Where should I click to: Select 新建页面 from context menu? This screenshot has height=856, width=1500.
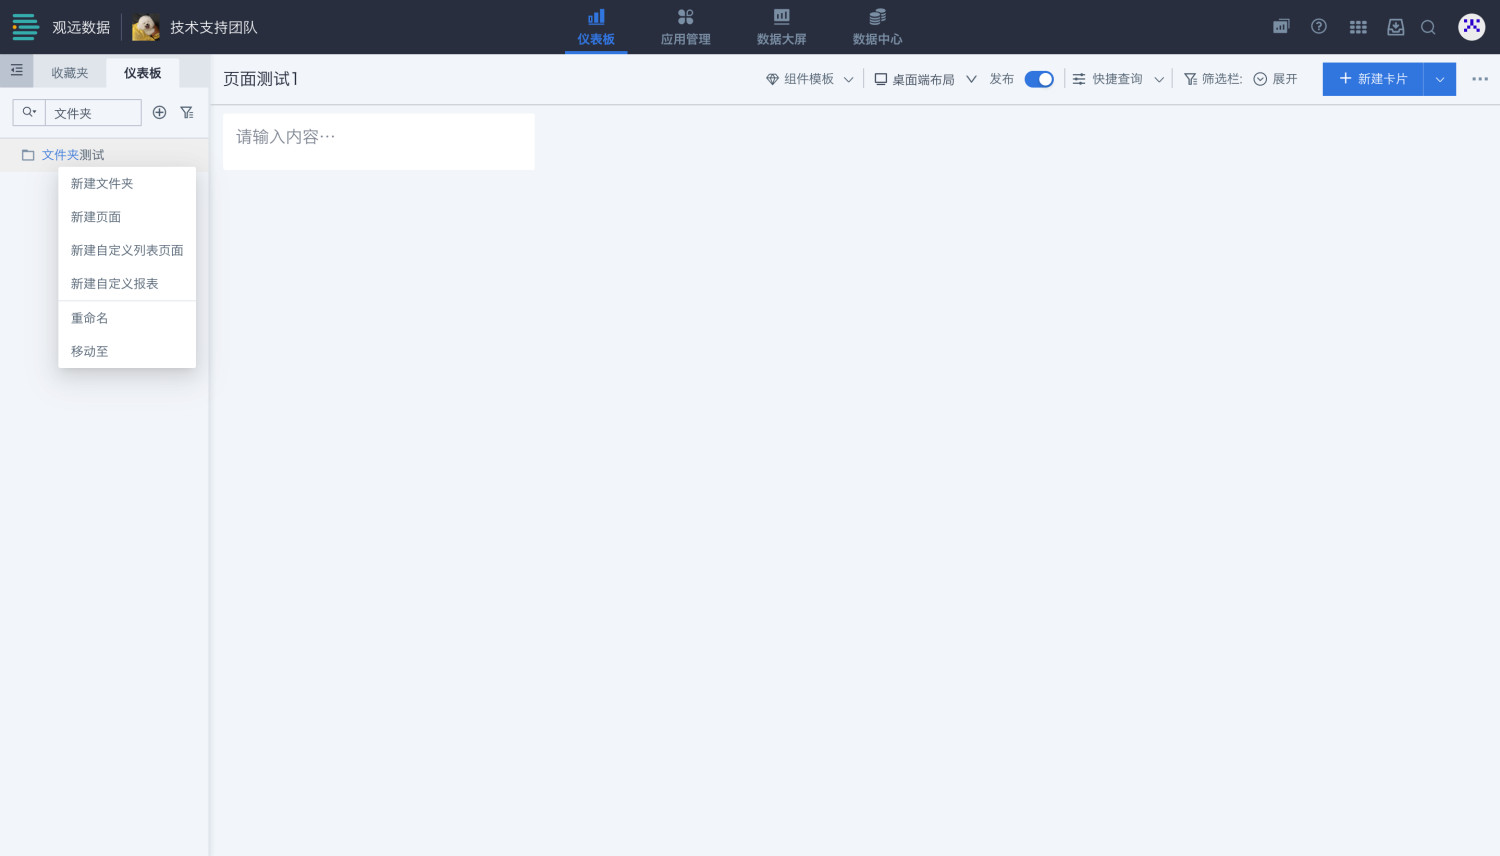point(96,217)
